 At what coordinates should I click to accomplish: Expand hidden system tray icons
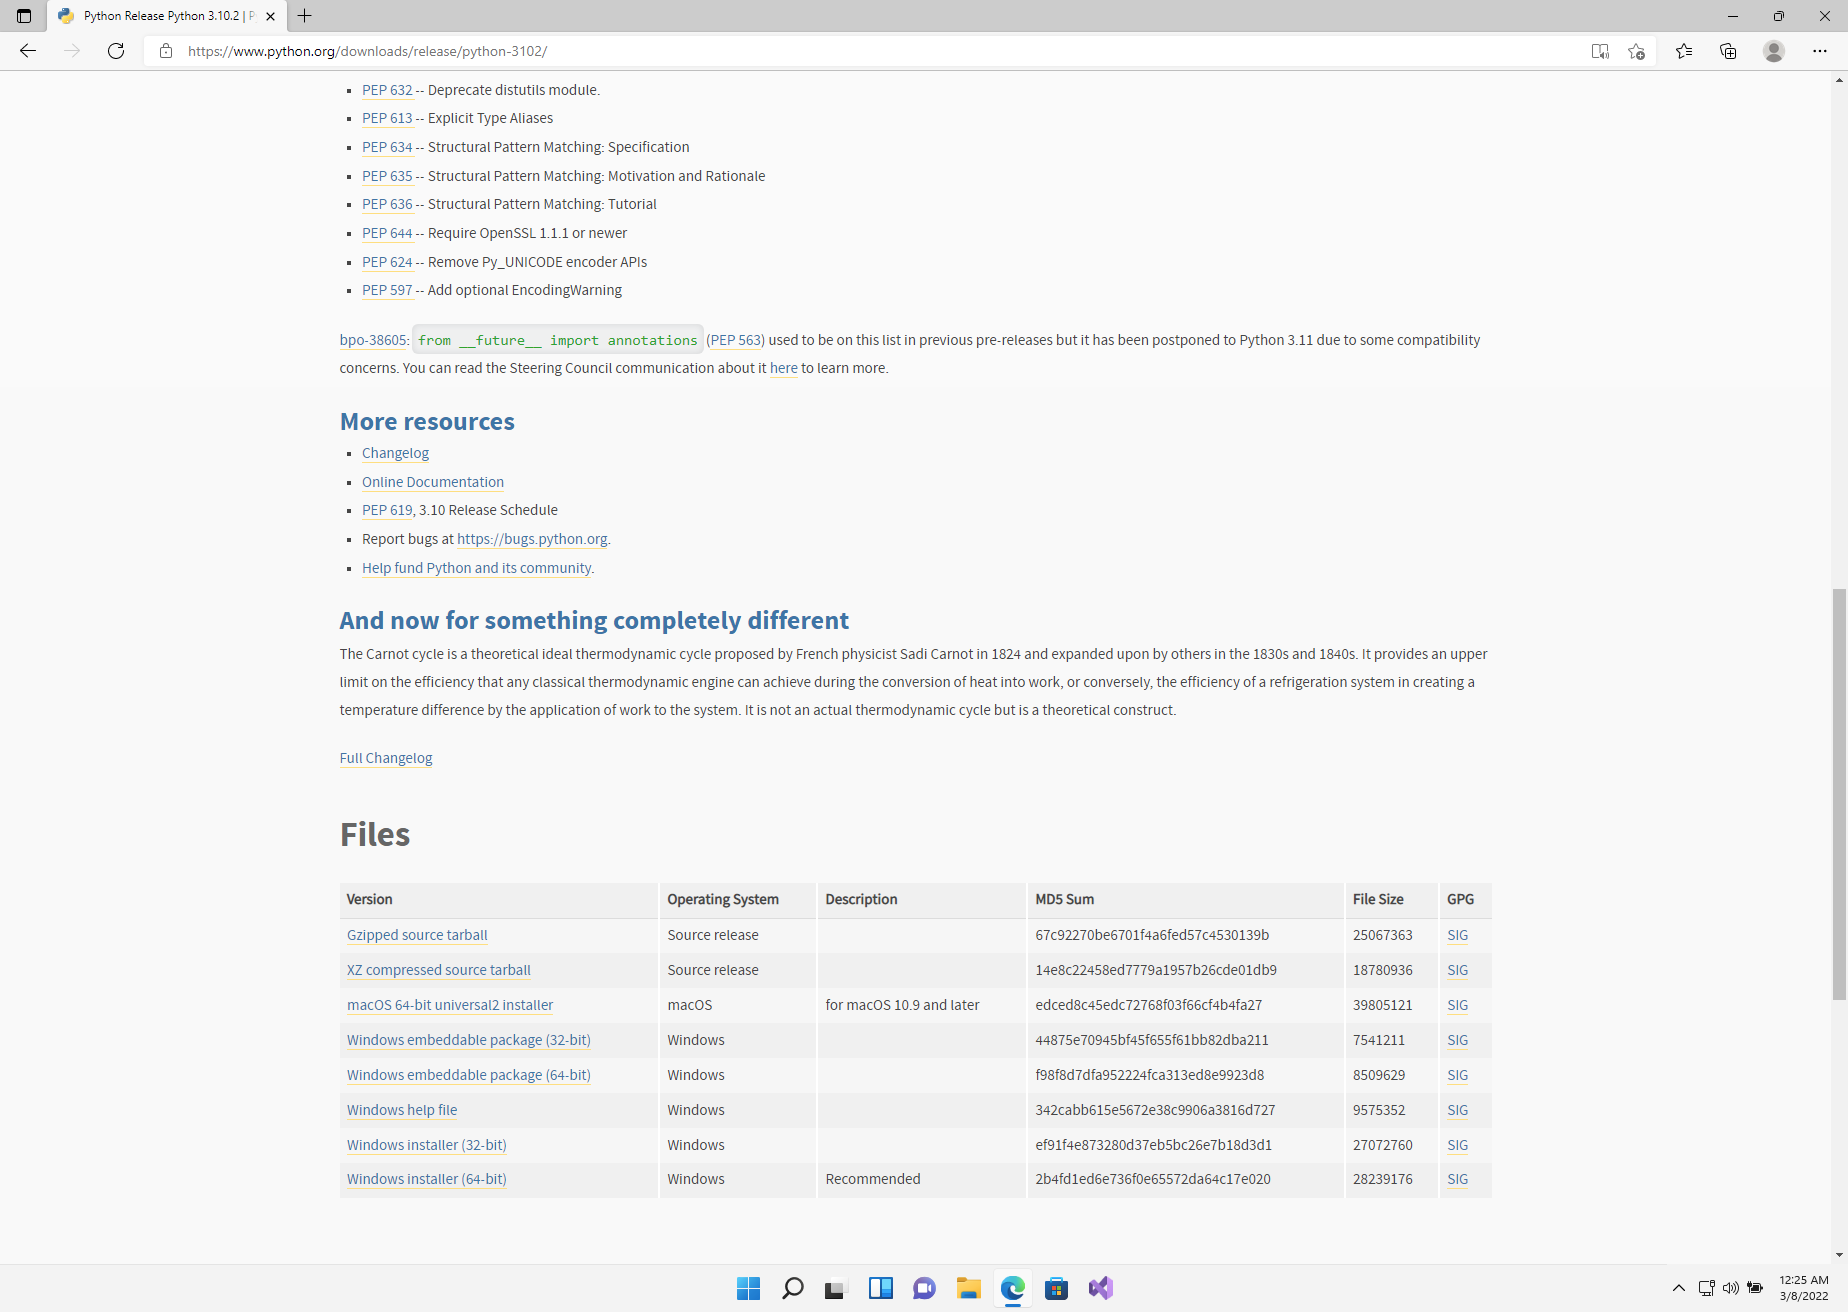coord(1678,1288)
